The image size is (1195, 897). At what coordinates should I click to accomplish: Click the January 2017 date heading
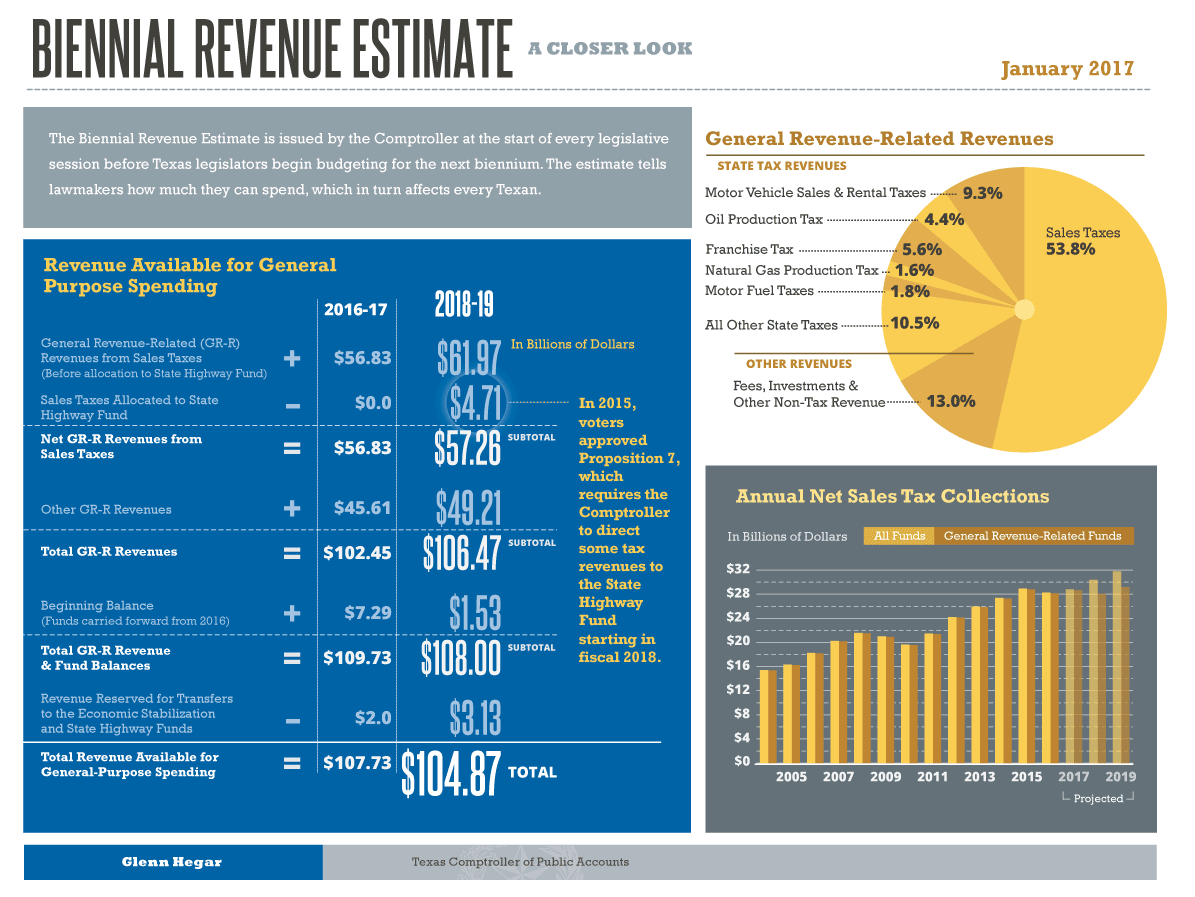(x=1067, y=69)
